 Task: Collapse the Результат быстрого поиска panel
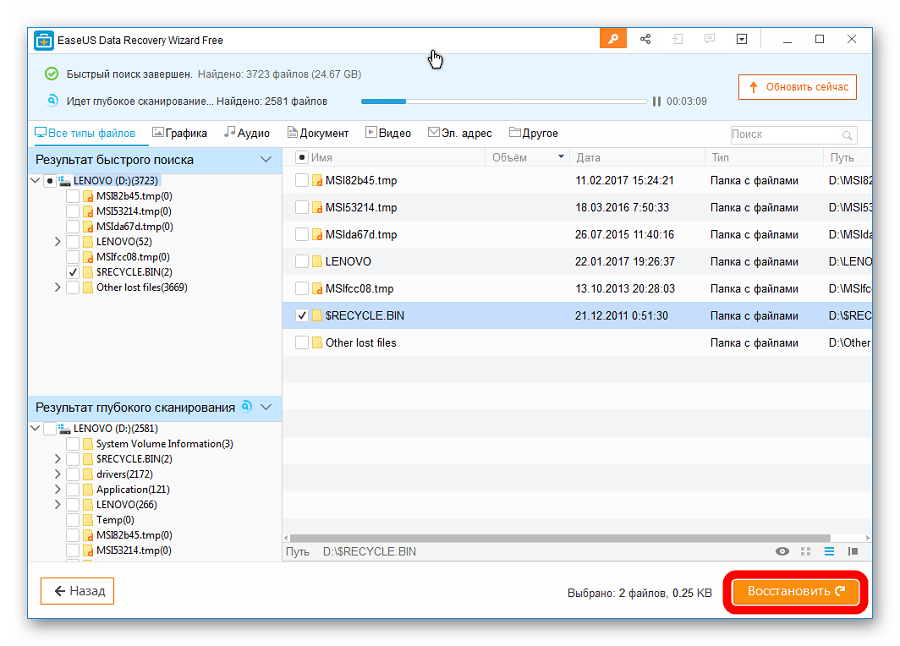[266, 159]
